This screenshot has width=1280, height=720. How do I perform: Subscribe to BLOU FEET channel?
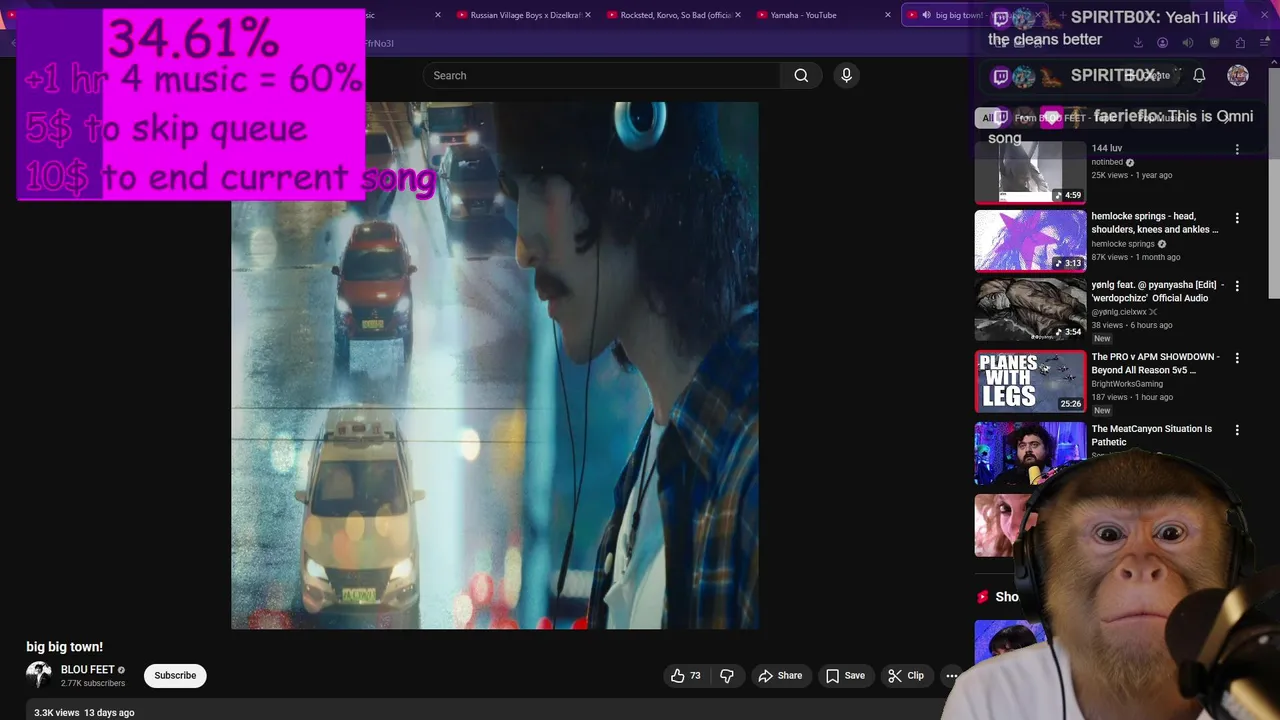coord(175,676)
